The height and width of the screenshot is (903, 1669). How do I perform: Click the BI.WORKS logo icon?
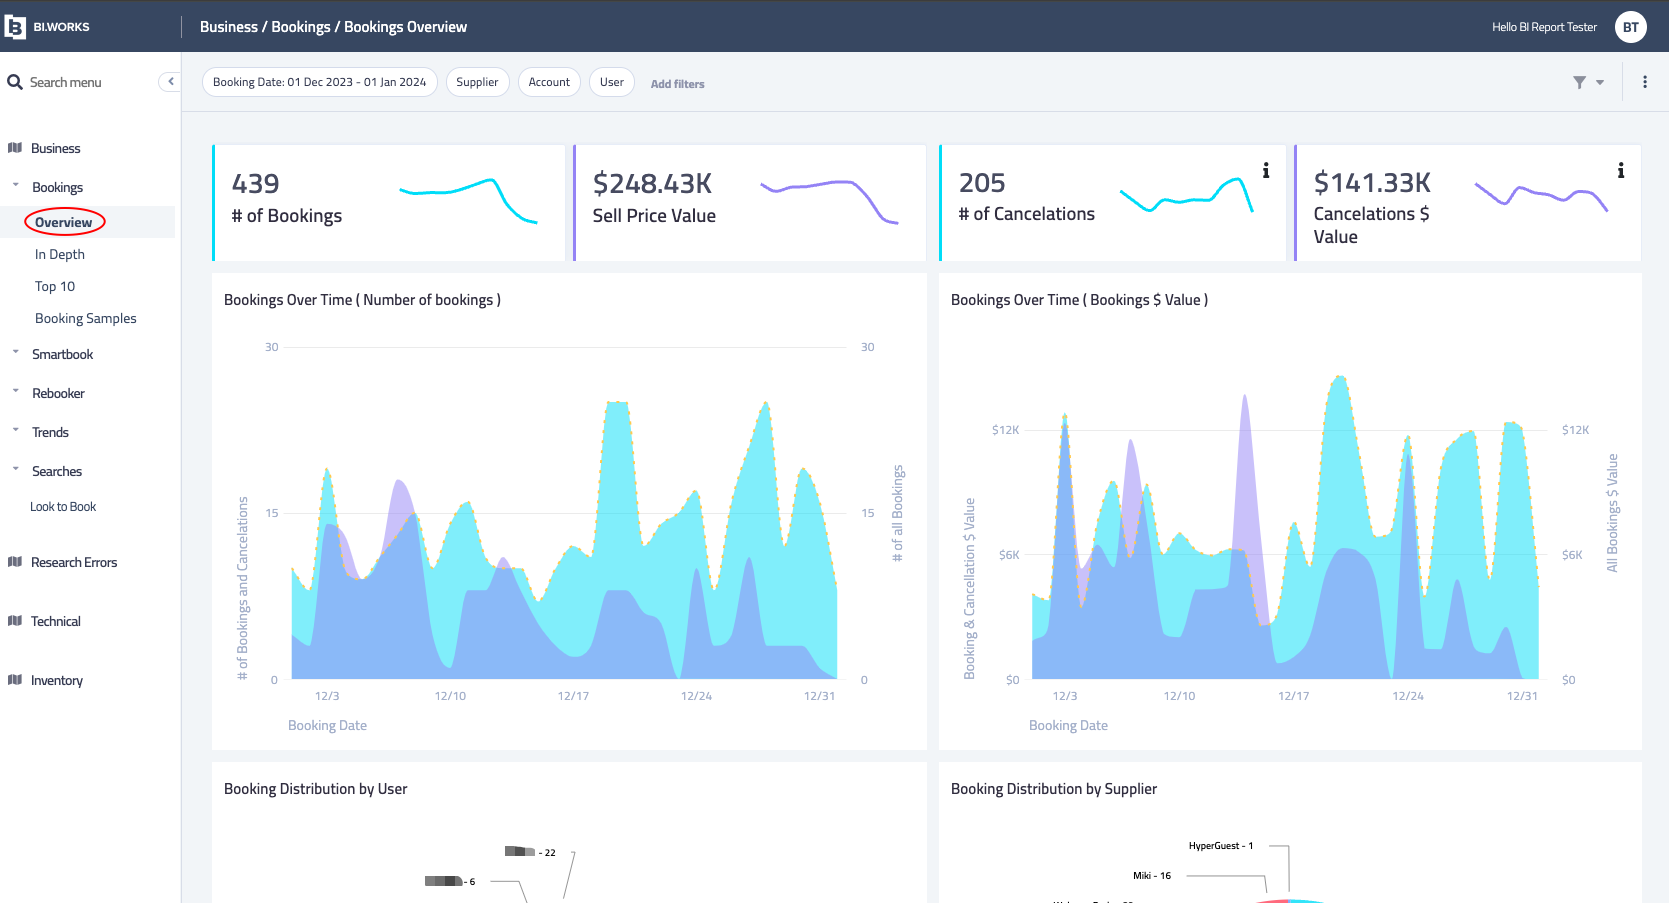click(15, 27)
